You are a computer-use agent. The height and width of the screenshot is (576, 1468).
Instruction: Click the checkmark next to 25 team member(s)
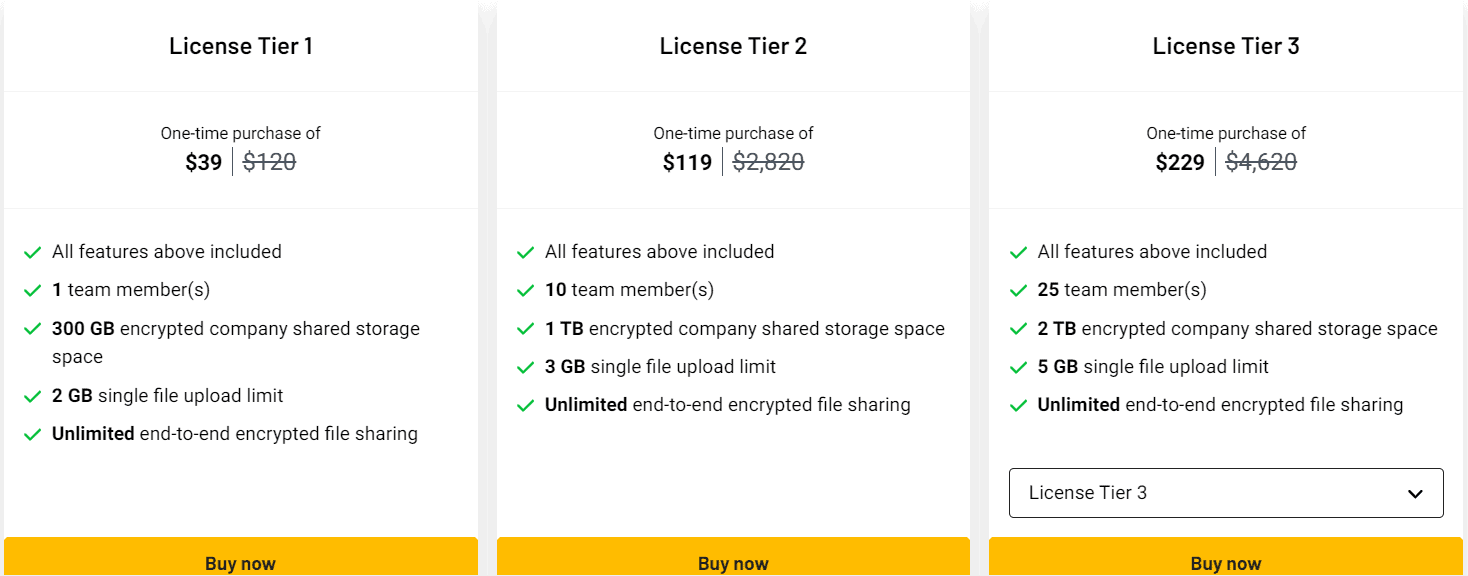(1018, 290)
